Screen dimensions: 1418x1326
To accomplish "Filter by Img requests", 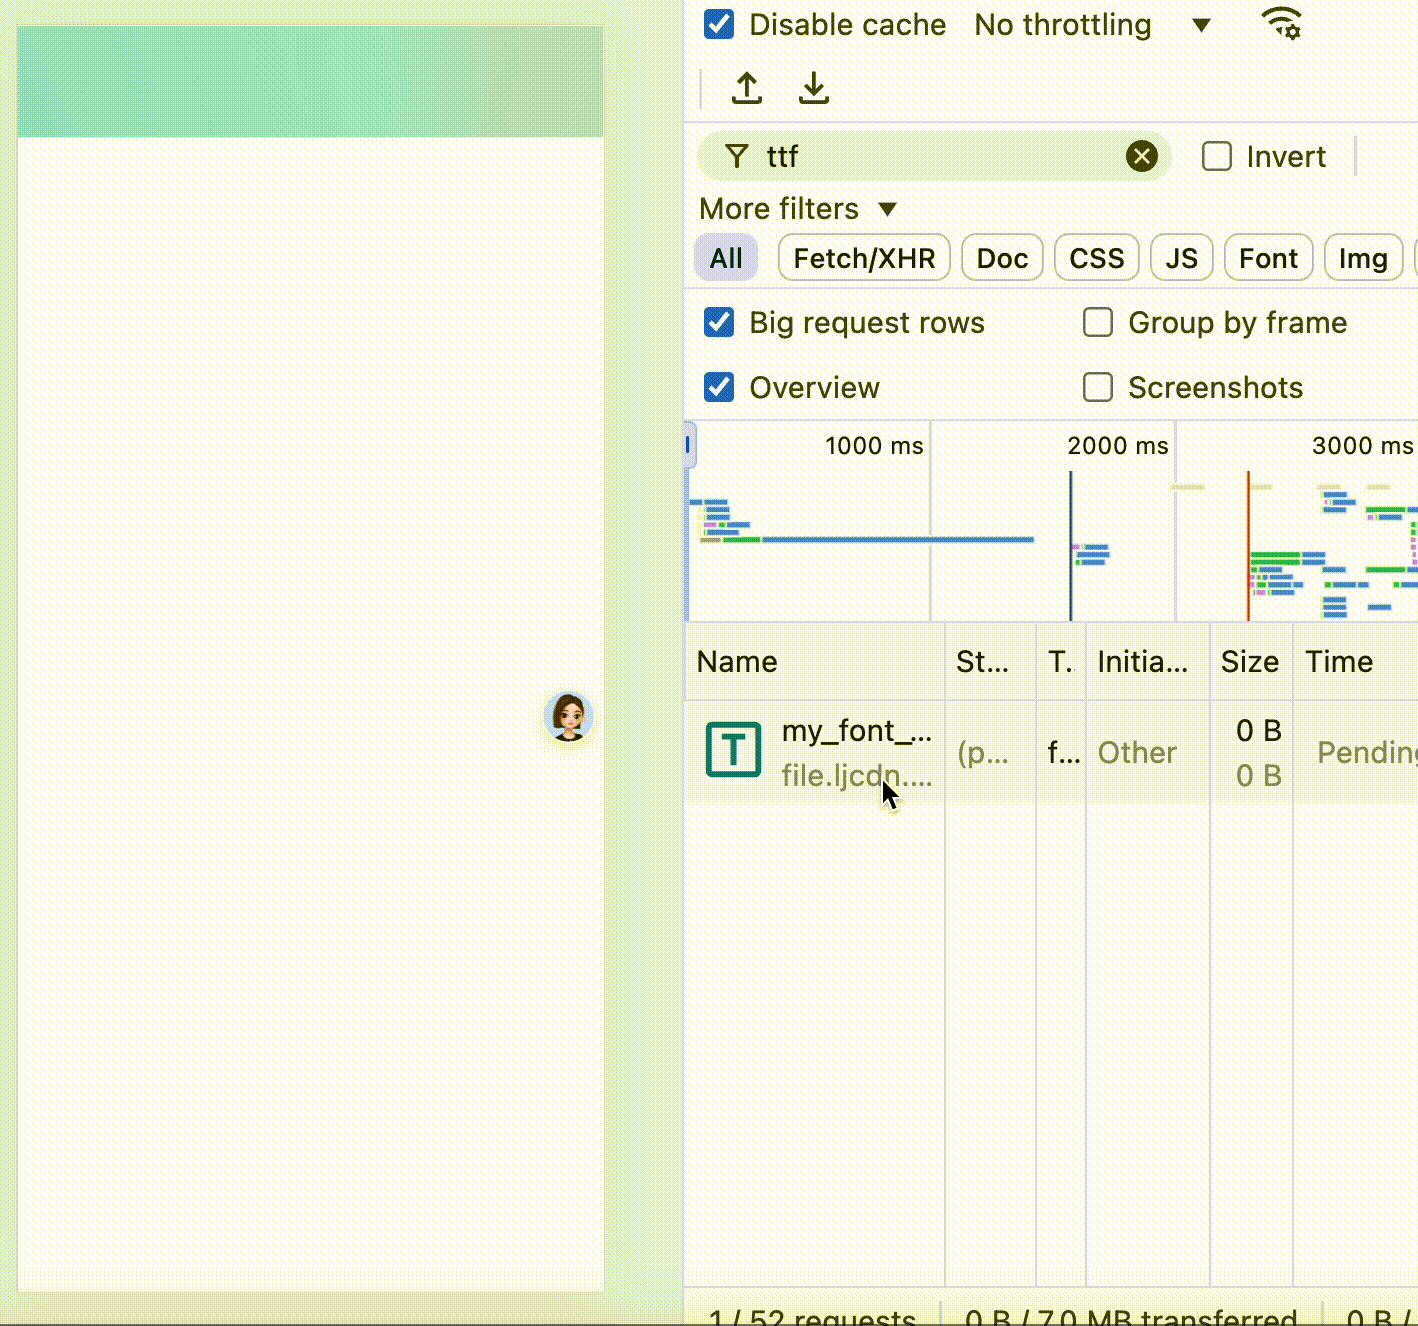I will click(1363, 258).
